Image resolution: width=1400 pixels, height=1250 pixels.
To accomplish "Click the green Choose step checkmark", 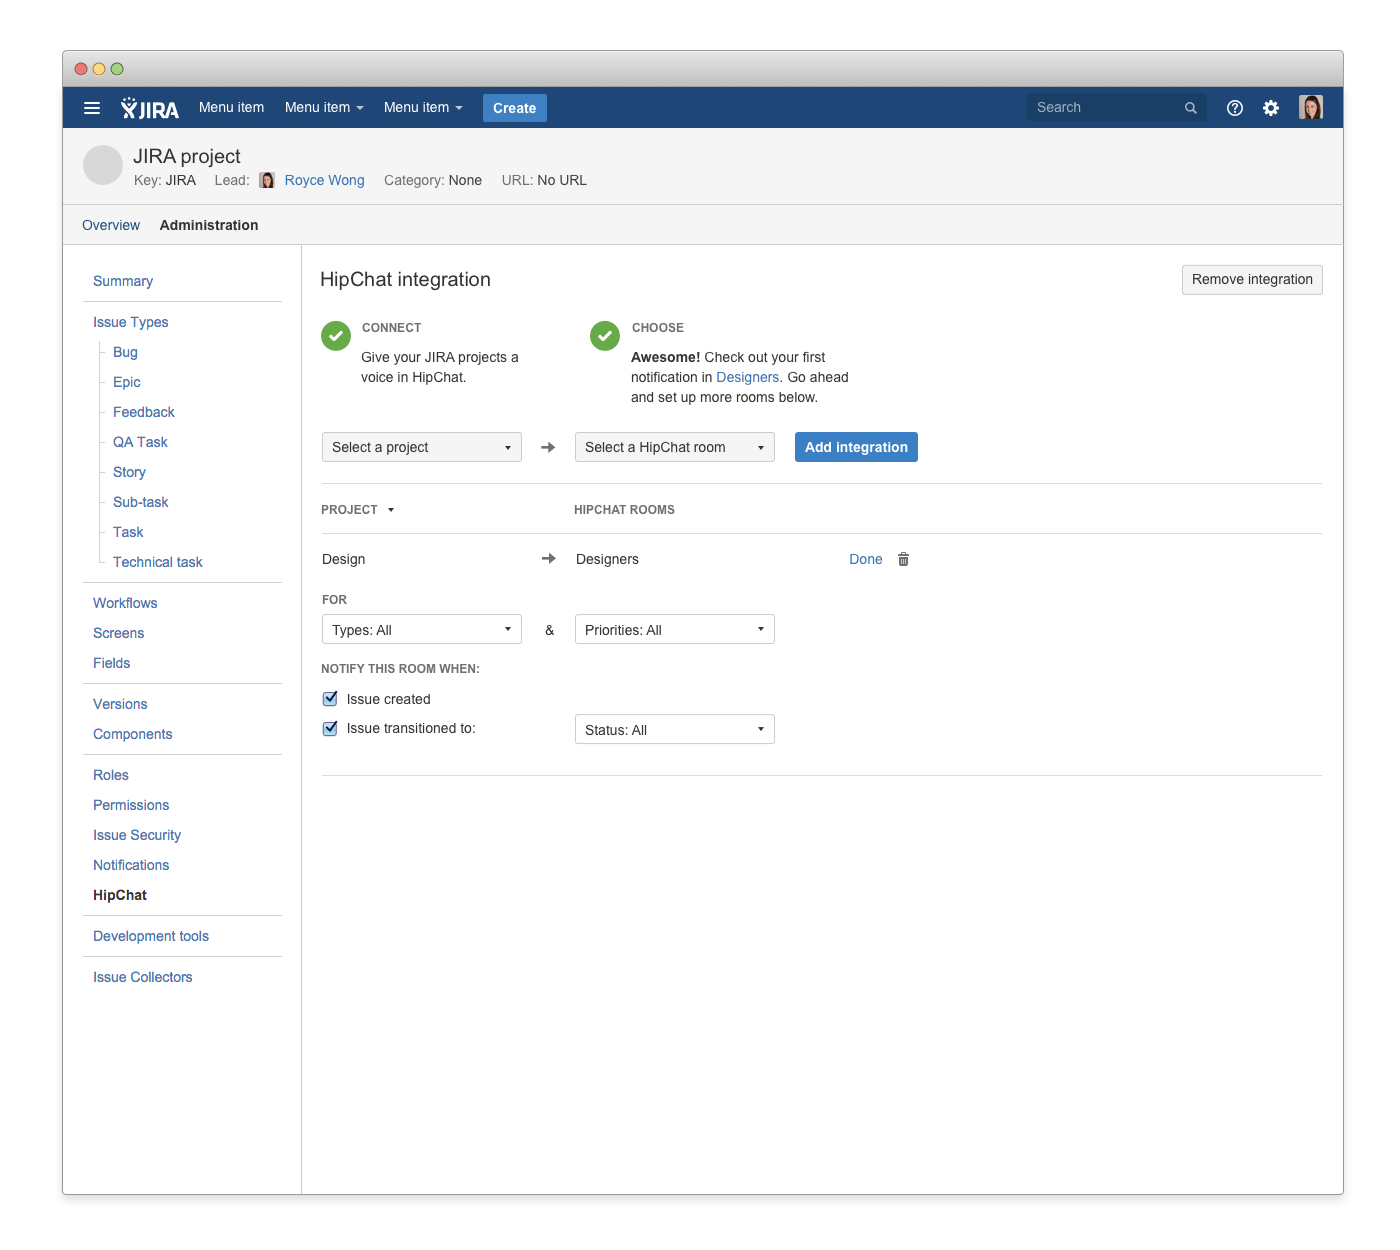I will [605, 336].
